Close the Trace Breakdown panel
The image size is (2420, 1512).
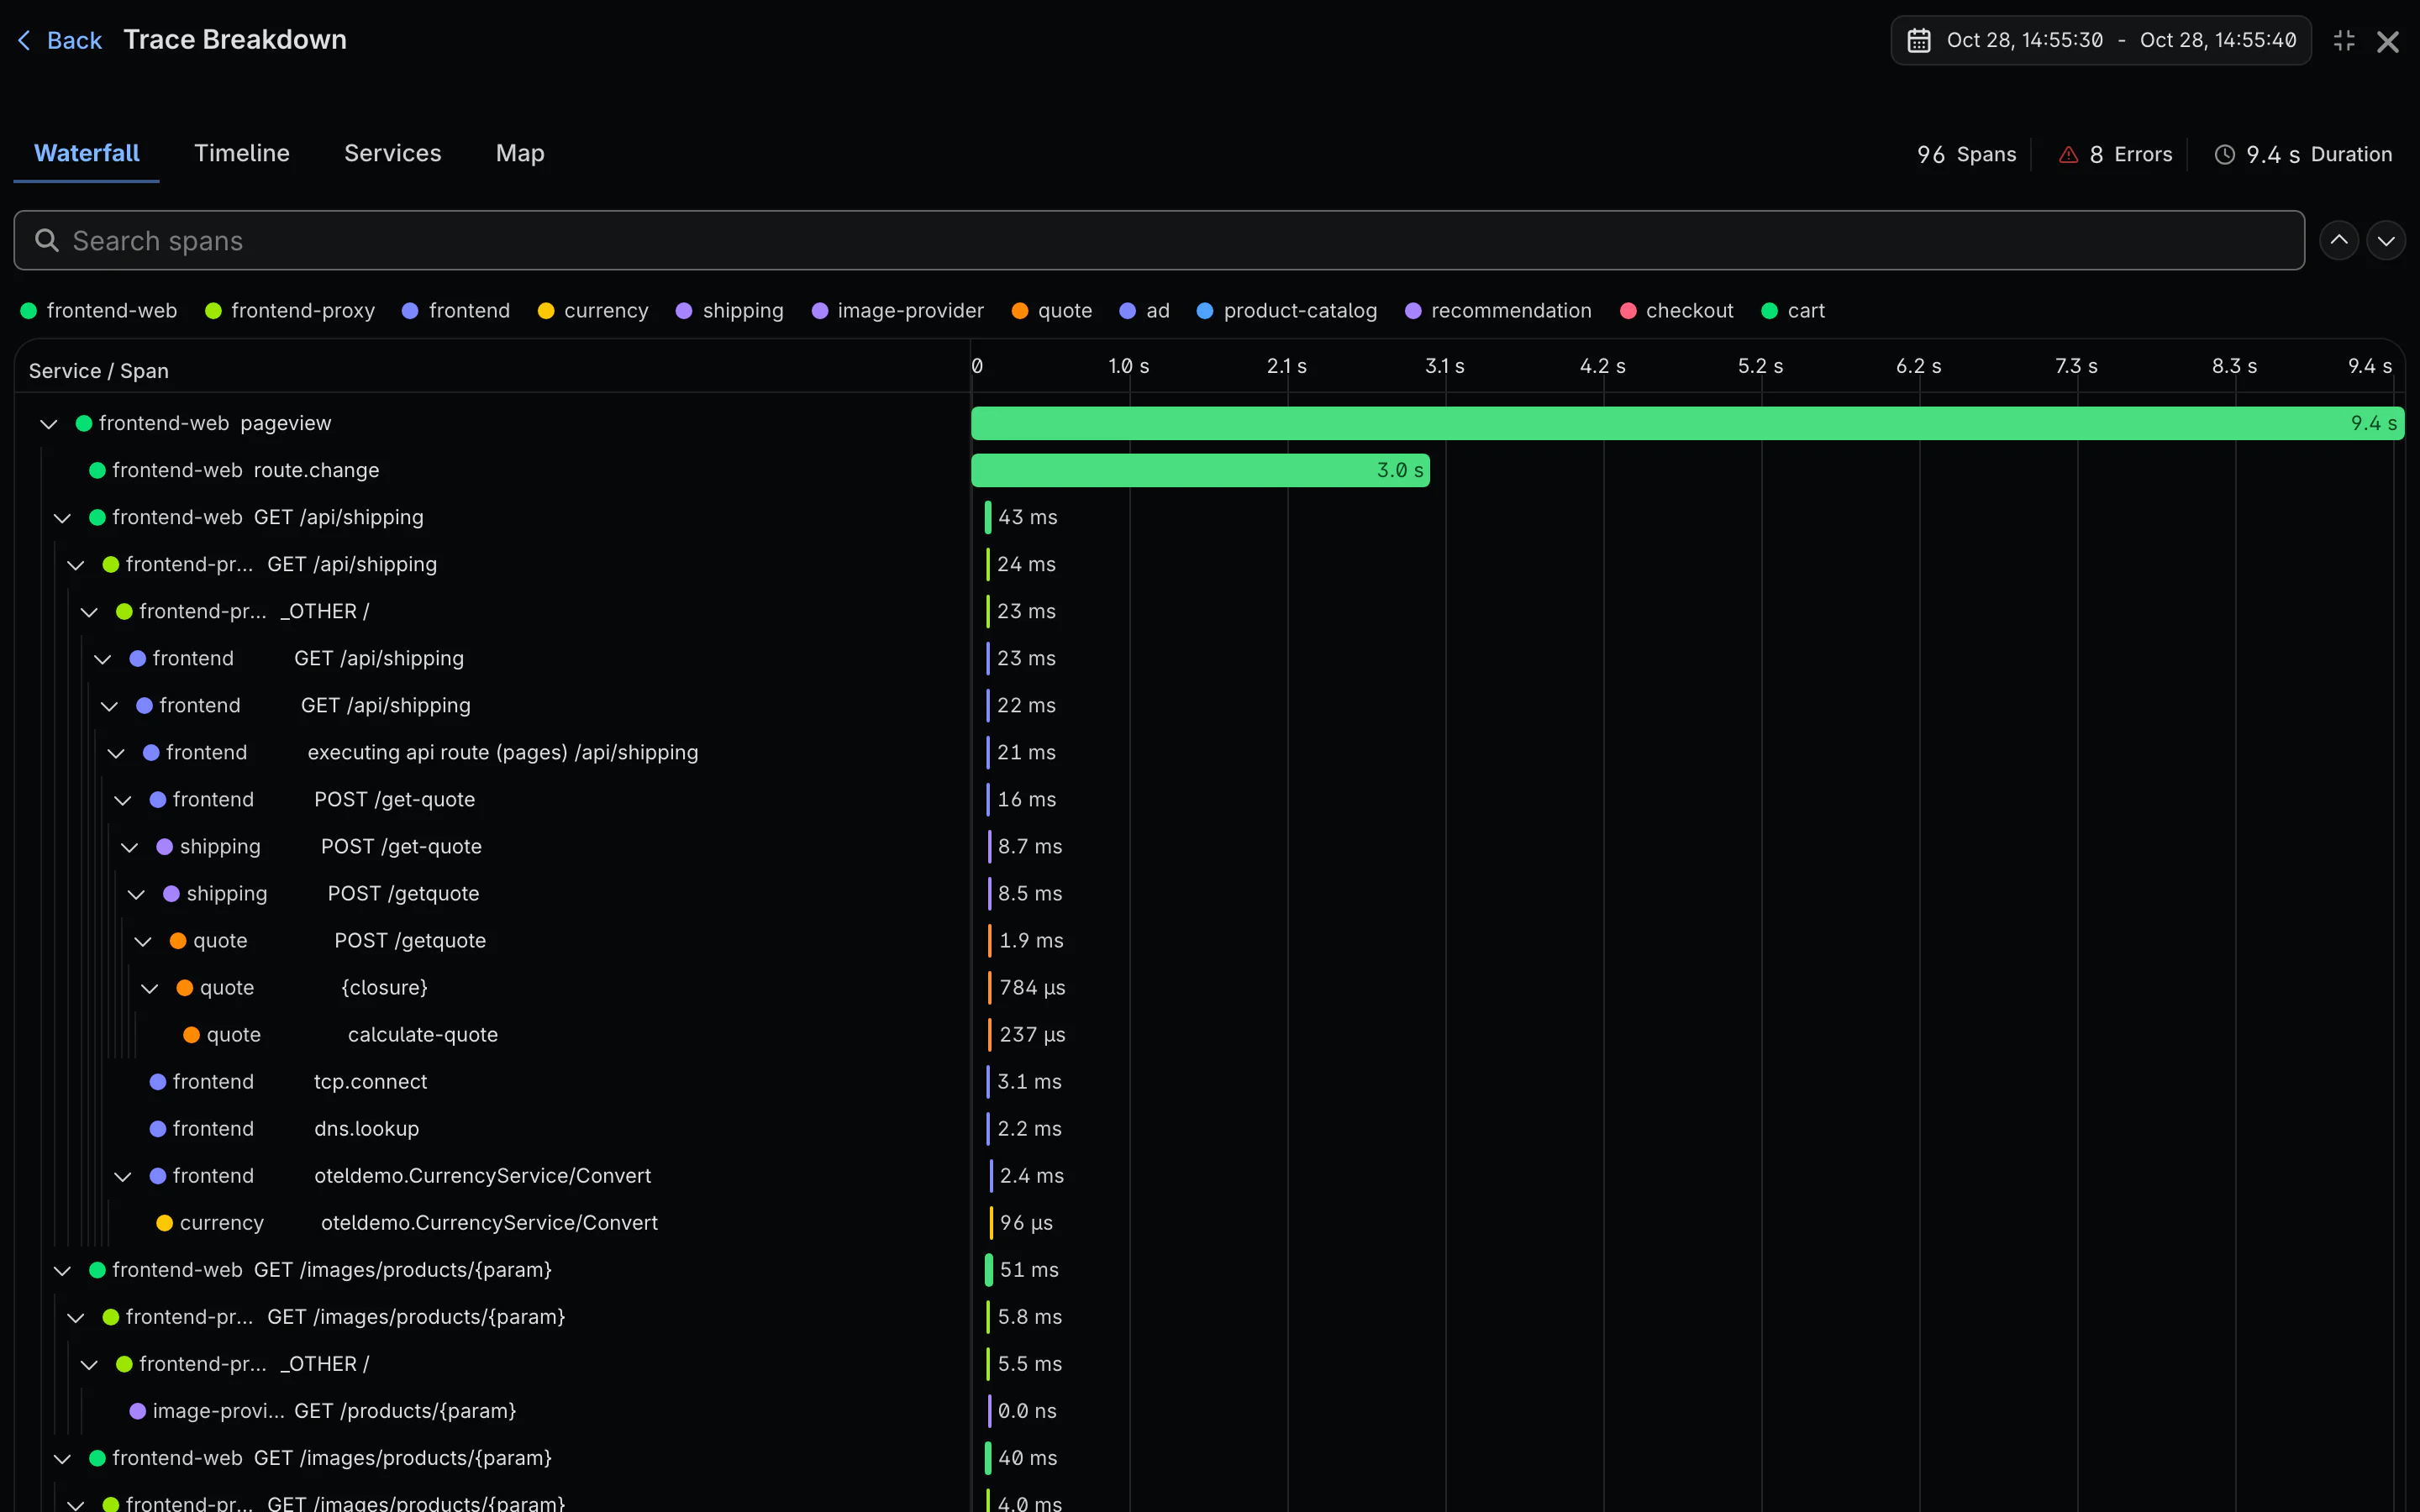pos(2388,41)
